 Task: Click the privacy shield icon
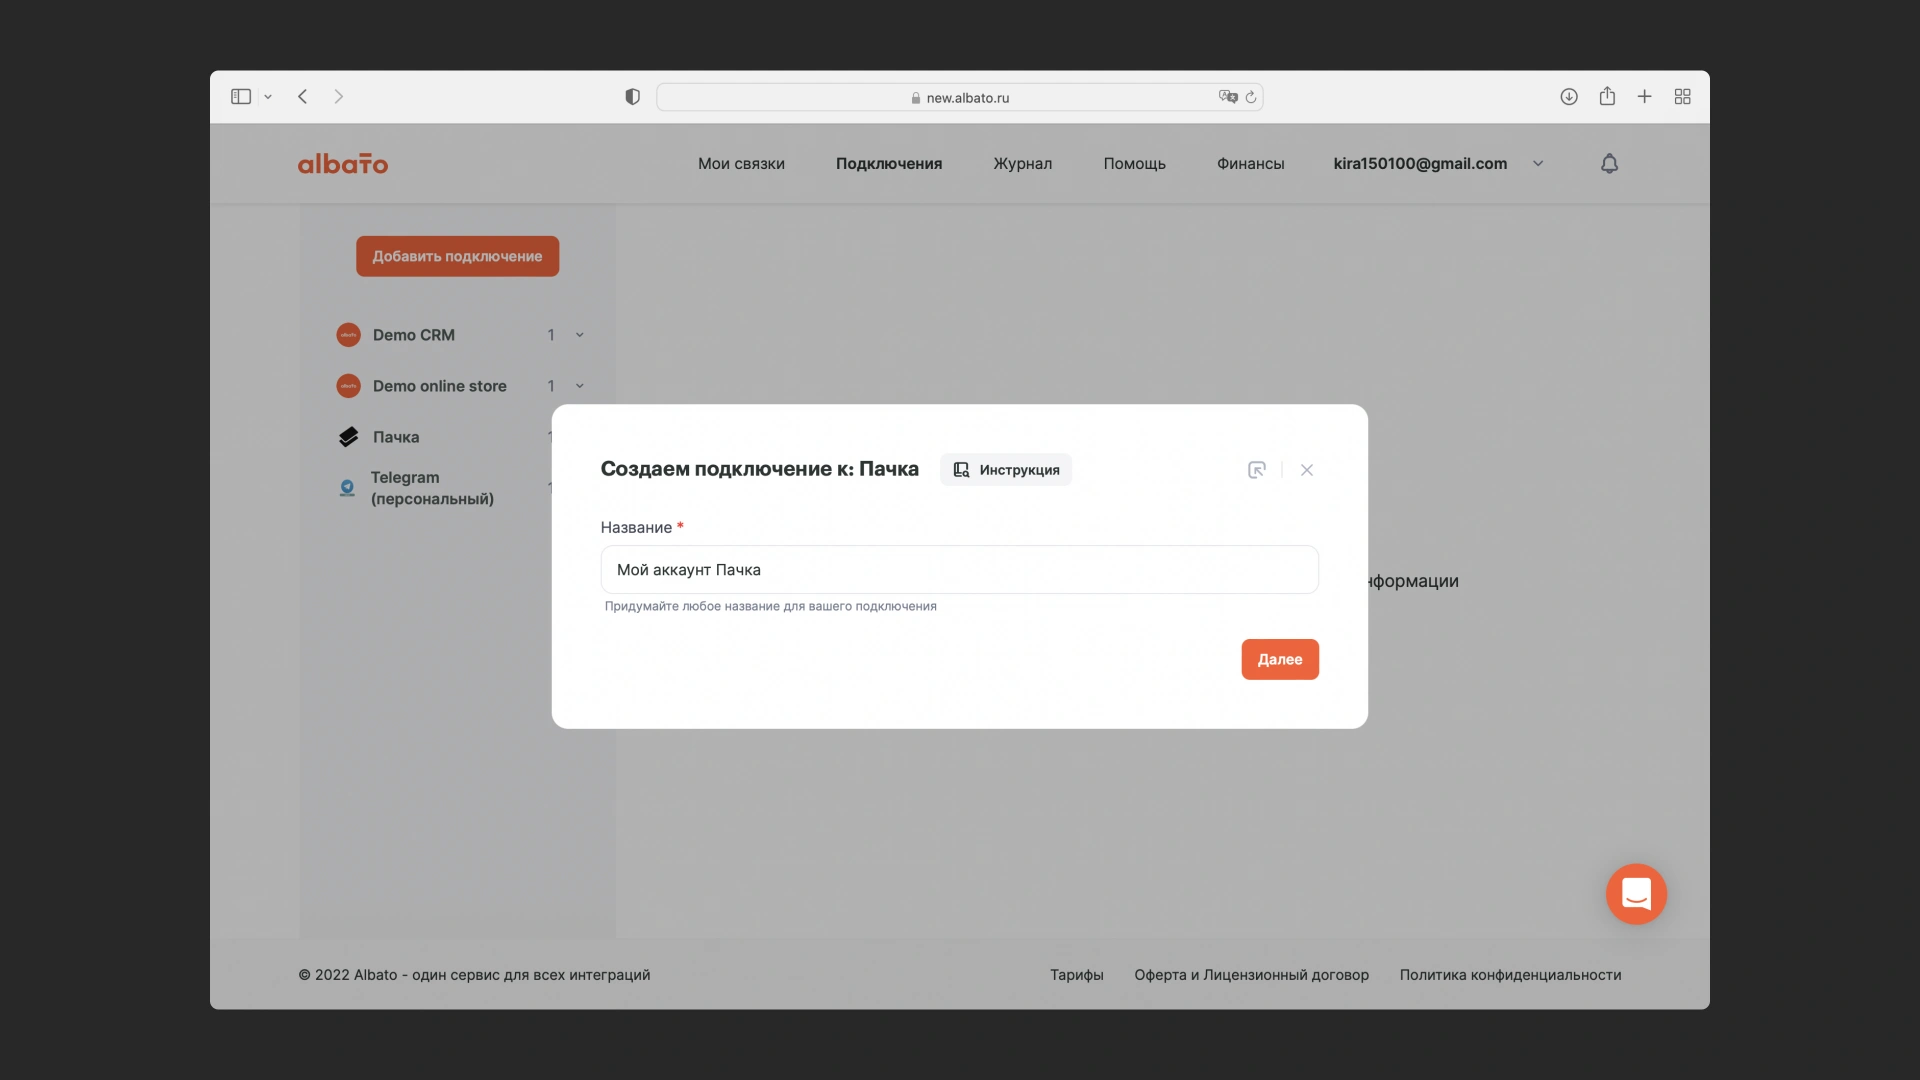(632, 97)
